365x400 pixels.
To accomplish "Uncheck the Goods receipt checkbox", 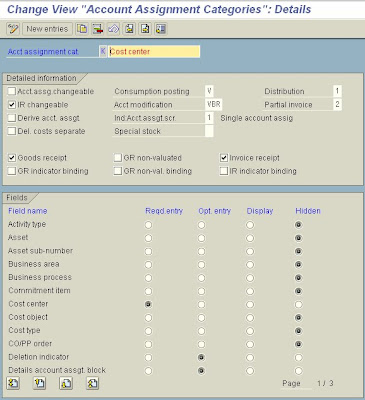I will click(12, 158).
